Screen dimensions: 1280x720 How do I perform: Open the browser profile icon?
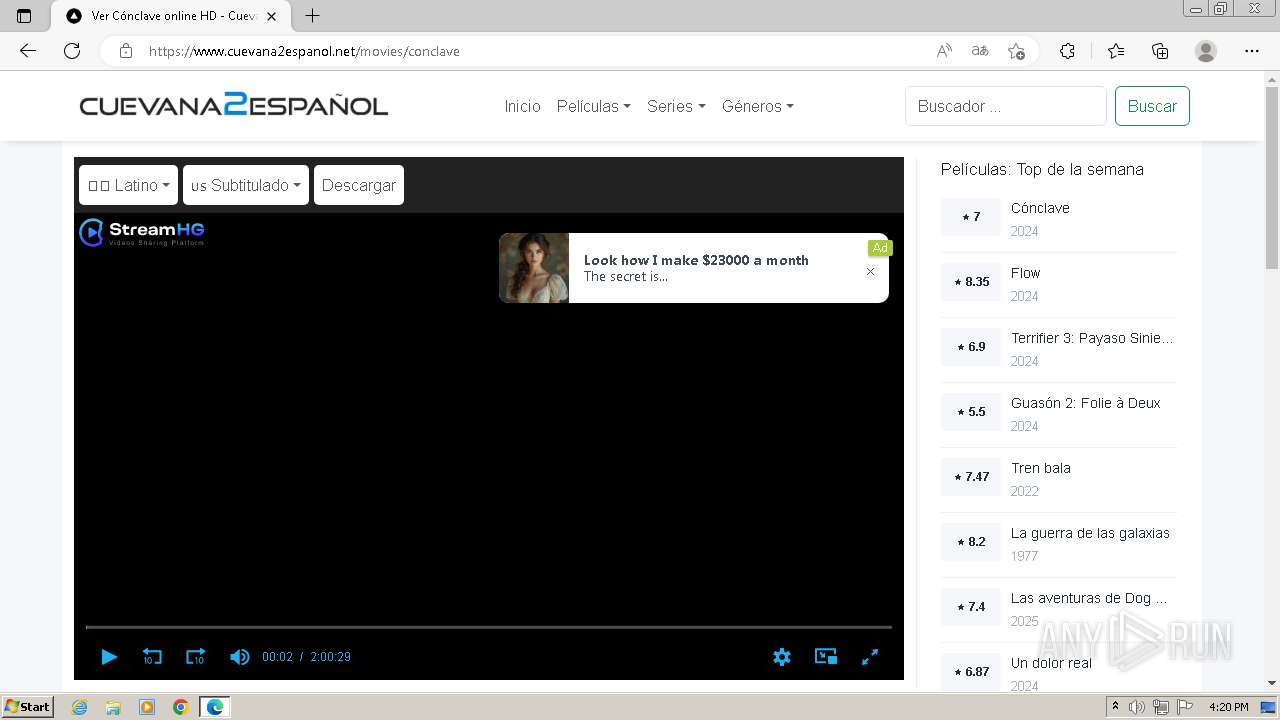point(1206,51)
